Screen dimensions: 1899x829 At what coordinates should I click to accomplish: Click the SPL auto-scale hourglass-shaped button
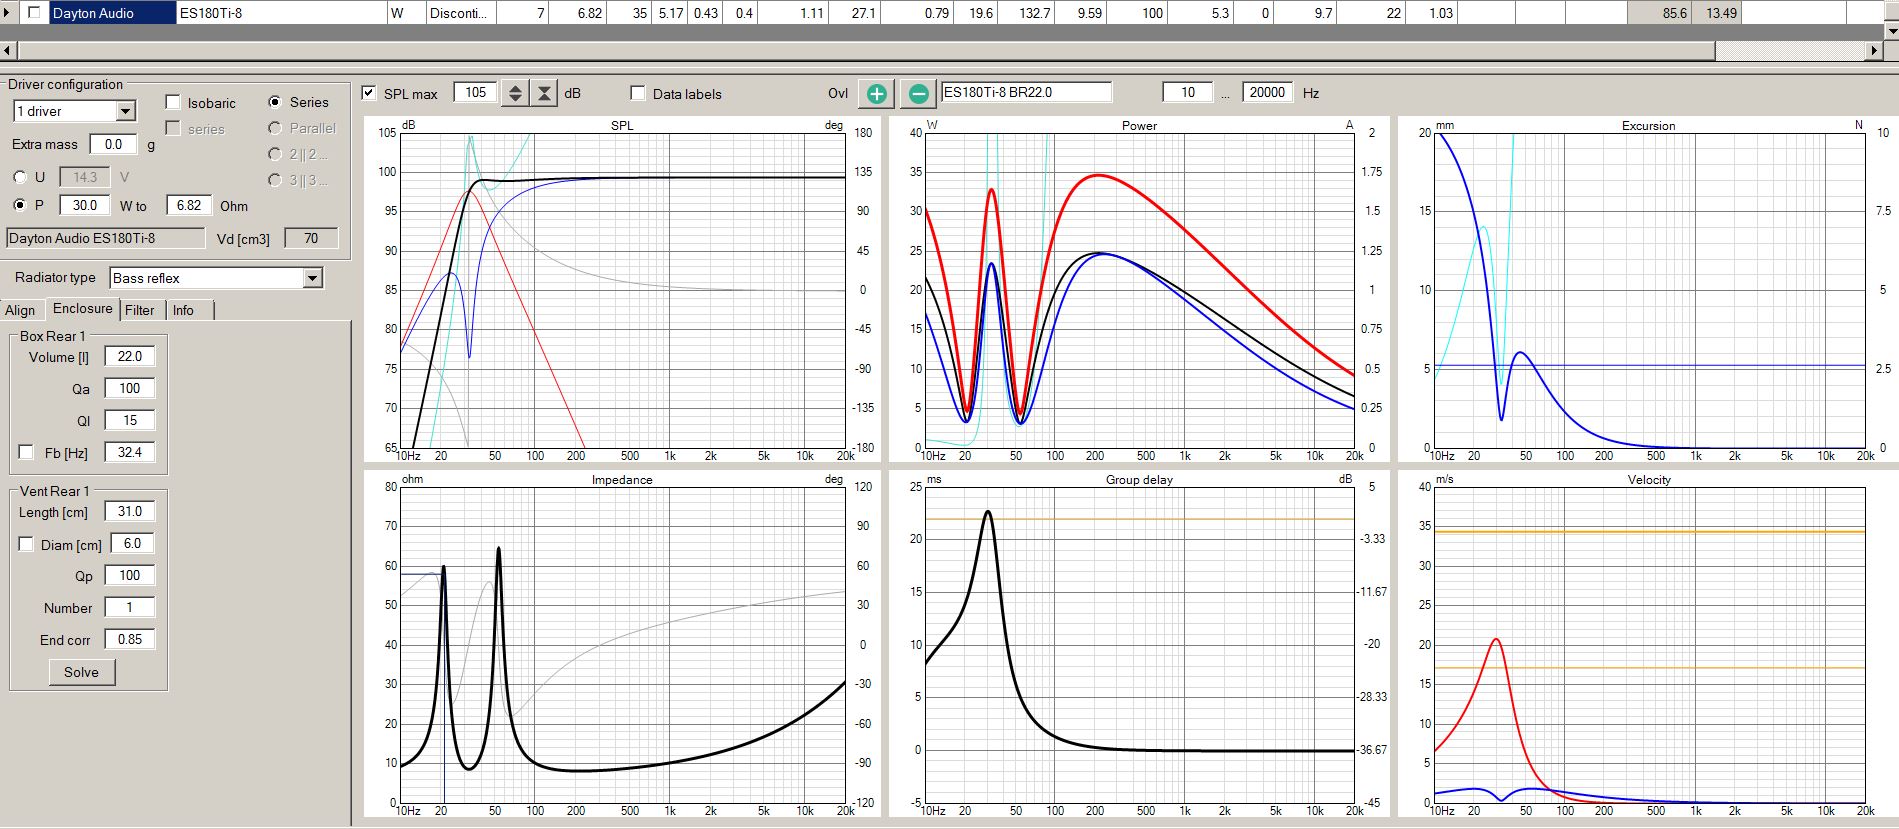(543, 93)
